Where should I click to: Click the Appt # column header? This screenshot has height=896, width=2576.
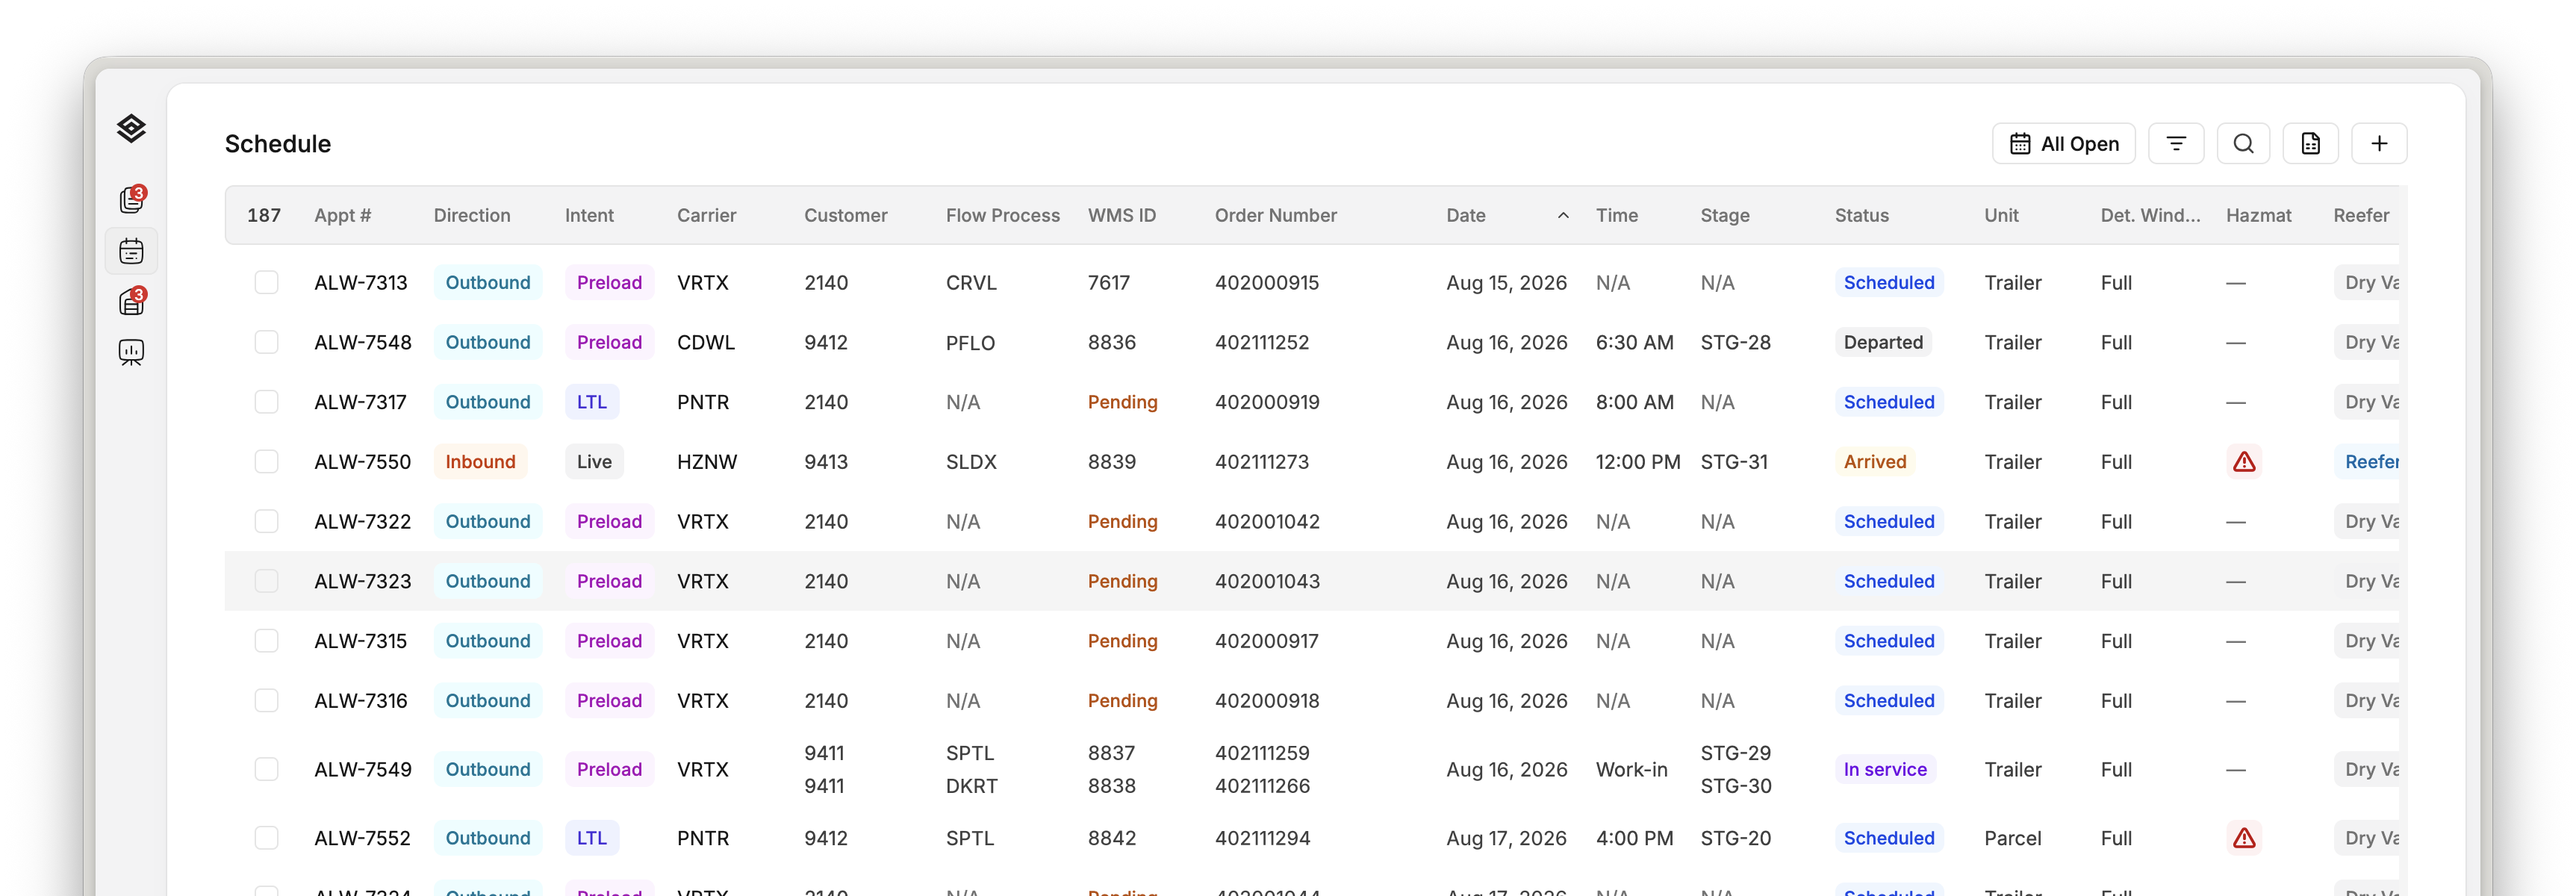click(342, 215)
